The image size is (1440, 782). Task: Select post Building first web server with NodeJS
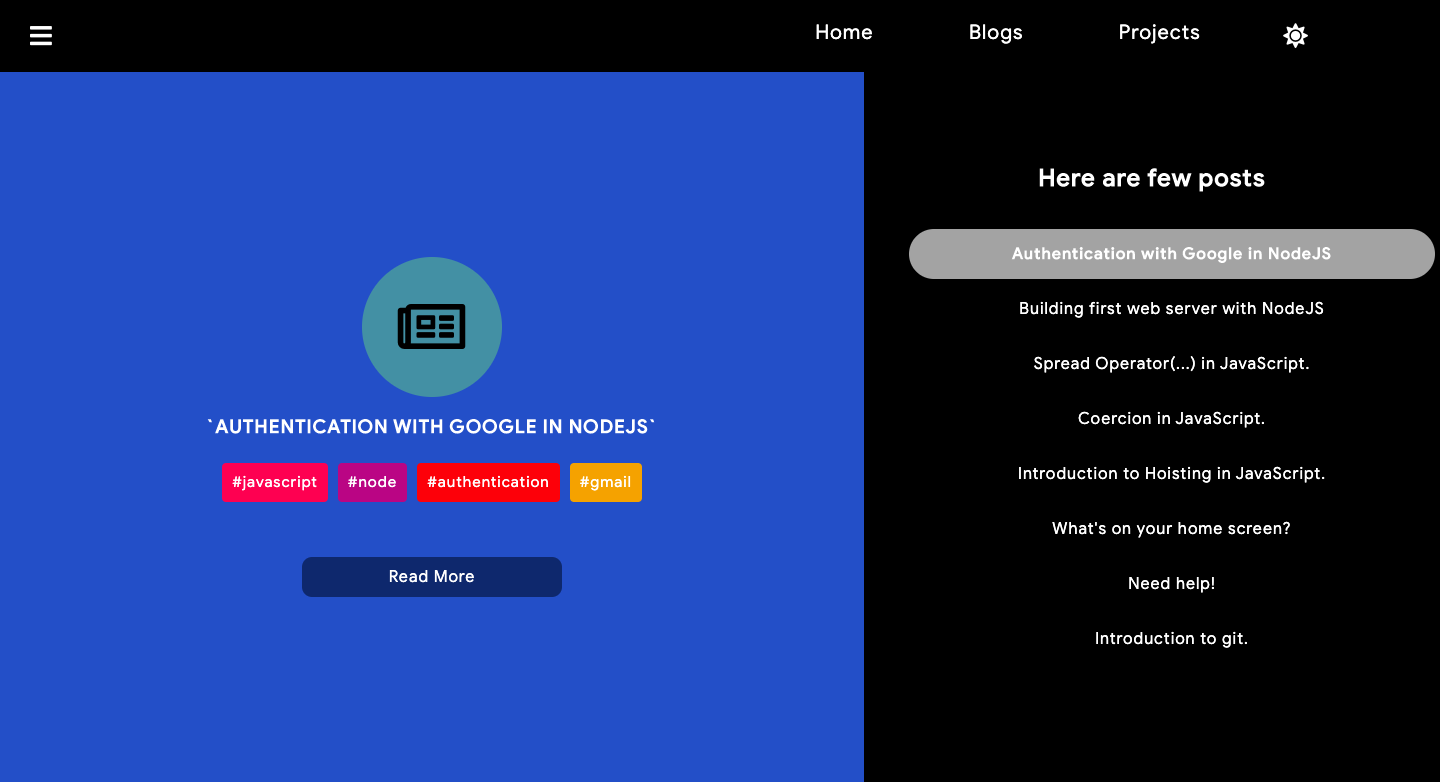click(1172, 309)
